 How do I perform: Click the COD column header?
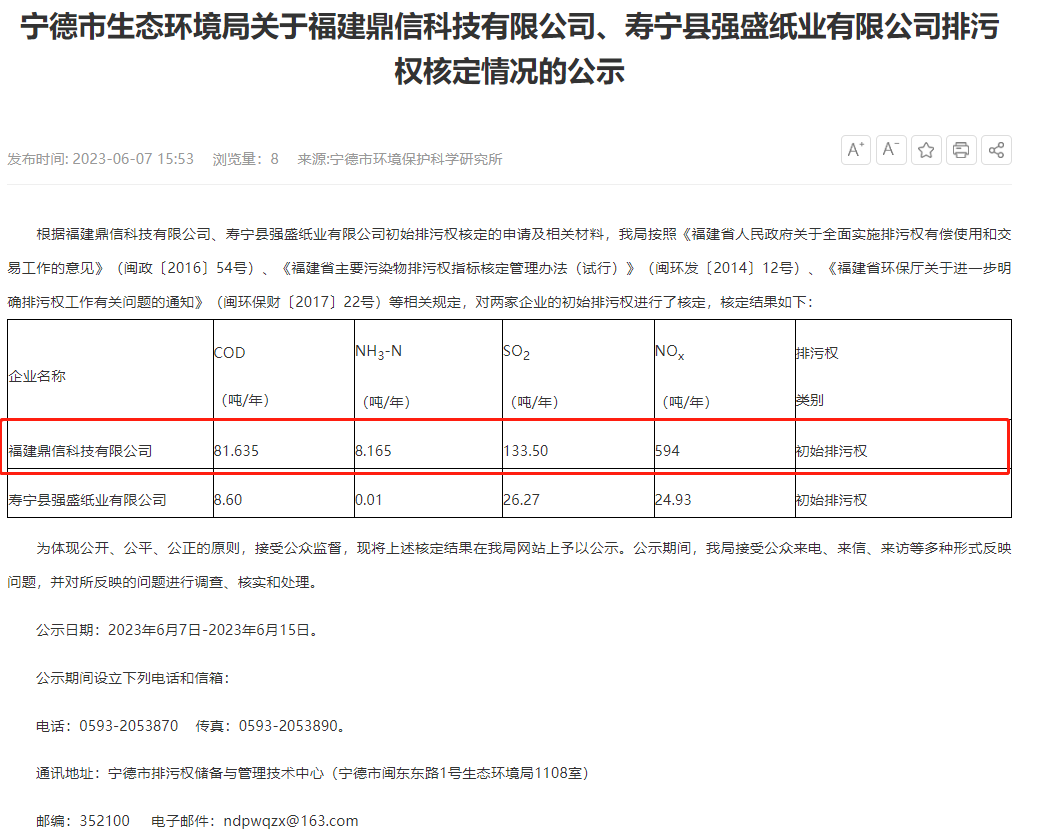[229, 353]
